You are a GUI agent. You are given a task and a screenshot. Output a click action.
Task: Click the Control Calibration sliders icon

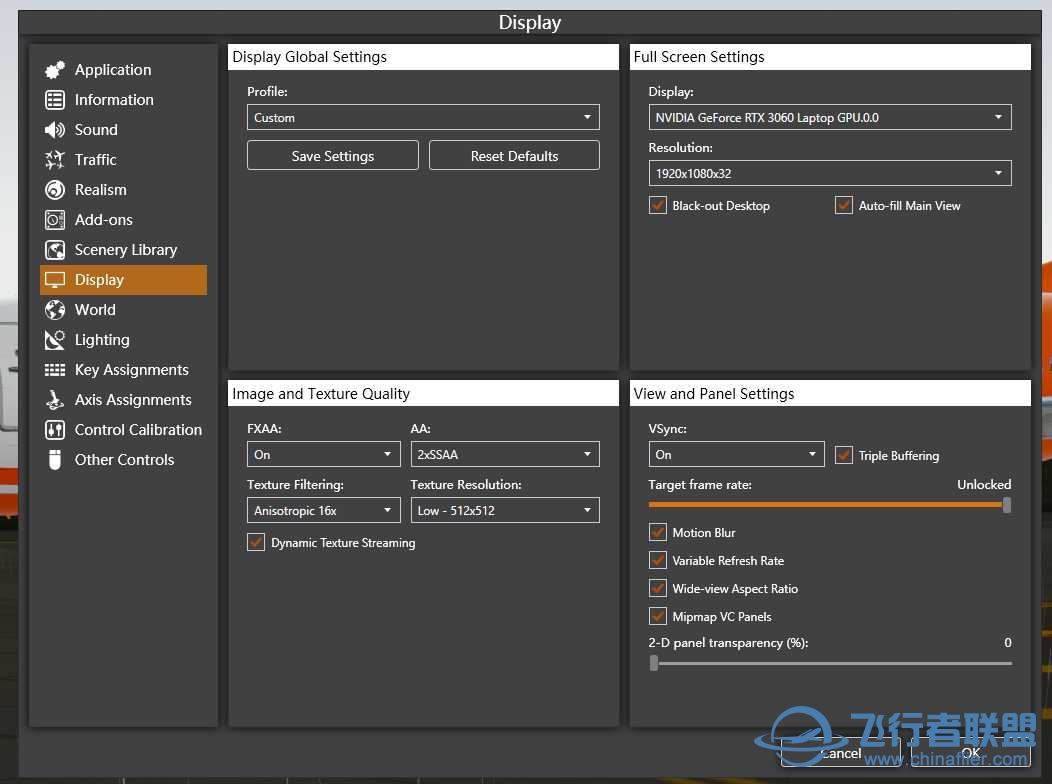[x=55, y=430]
